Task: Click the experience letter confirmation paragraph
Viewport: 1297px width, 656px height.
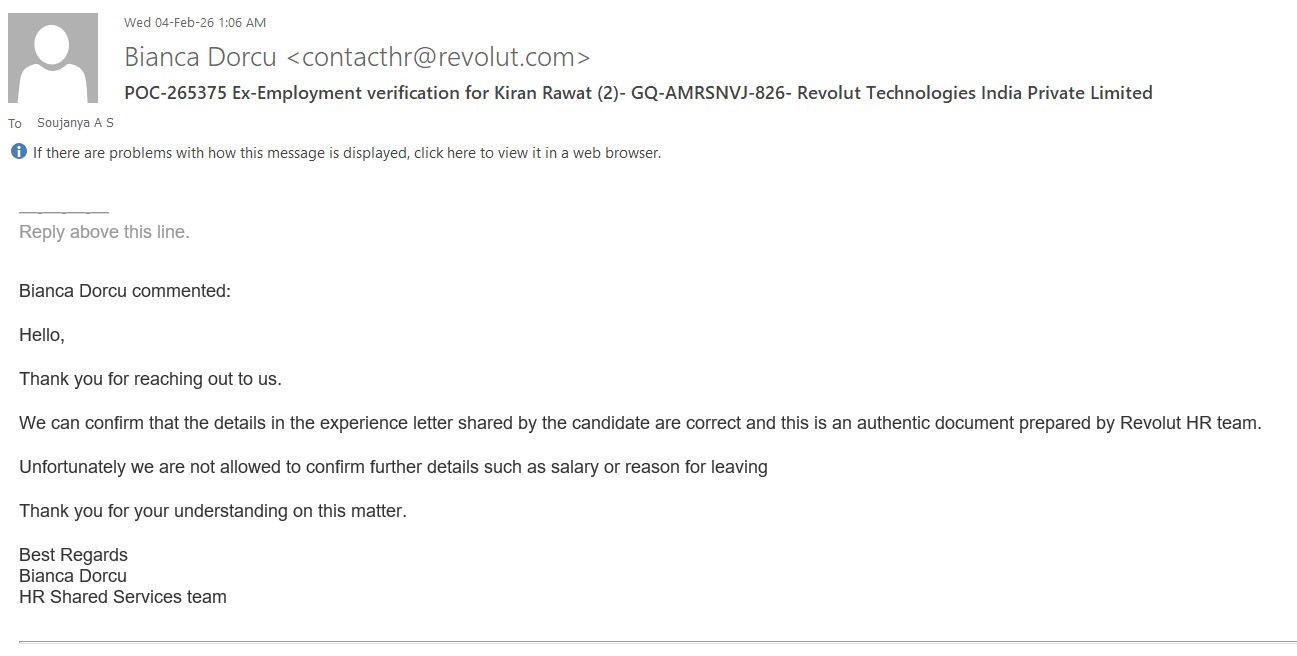Action: 640,423
